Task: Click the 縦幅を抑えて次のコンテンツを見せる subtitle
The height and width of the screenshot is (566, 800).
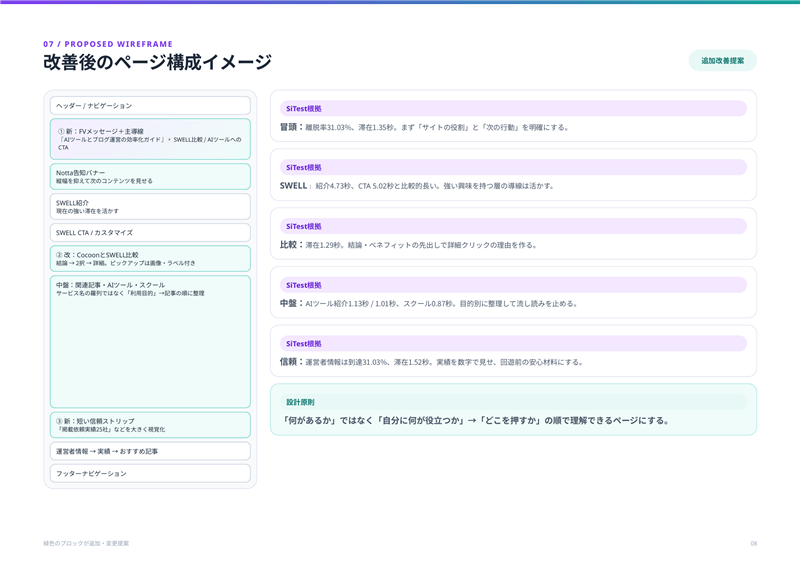Action: pos(104,181)
